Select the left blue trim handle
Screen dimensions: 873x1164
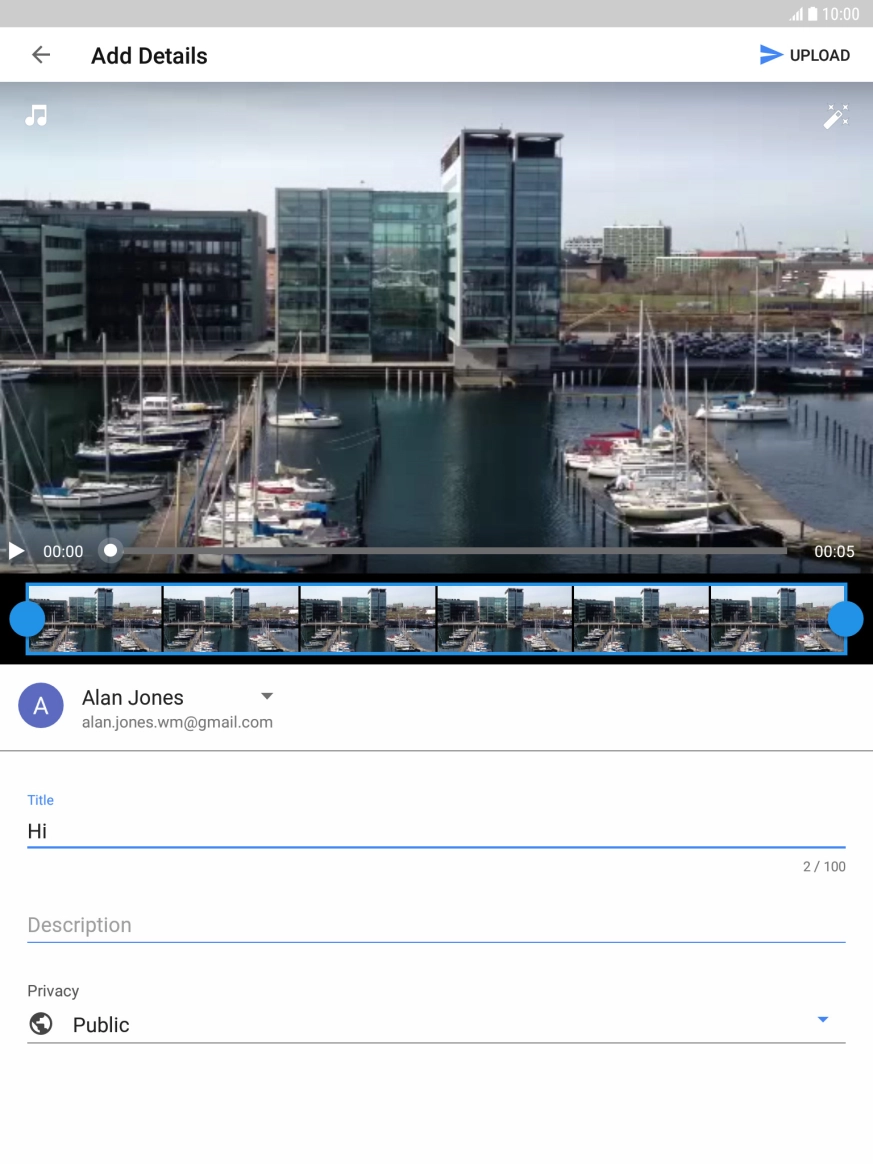click(x=27, y=618)
